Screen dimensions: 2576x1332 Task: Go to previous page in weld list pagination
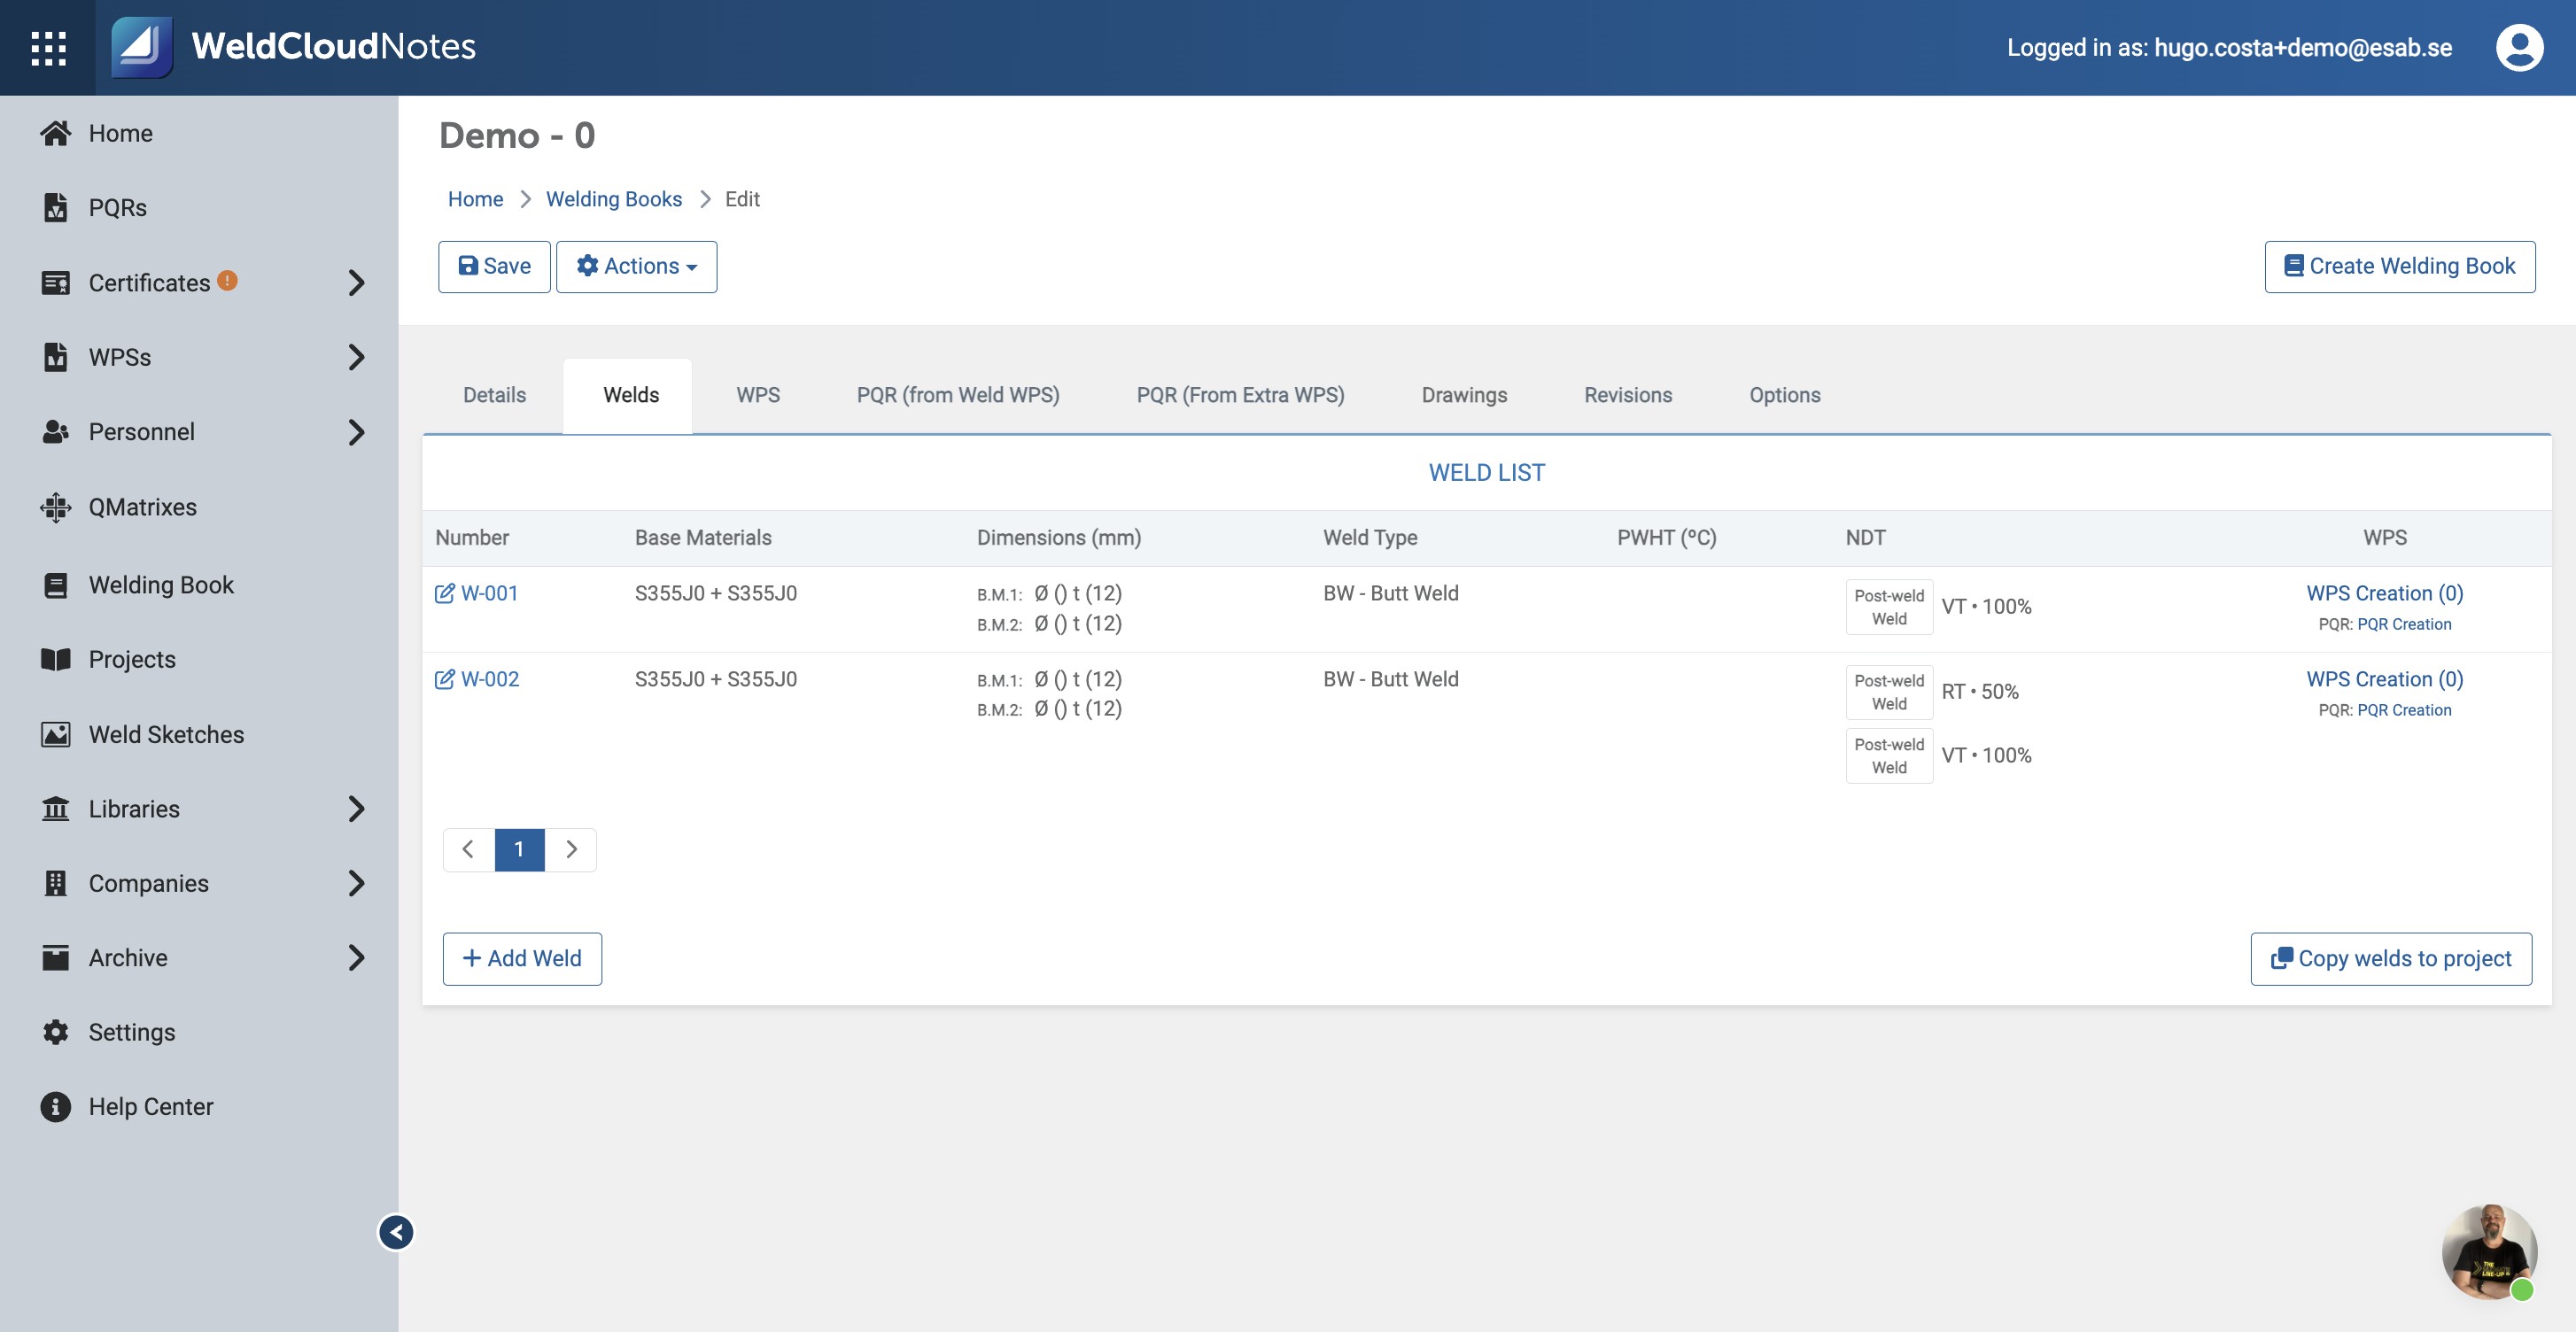468,849
